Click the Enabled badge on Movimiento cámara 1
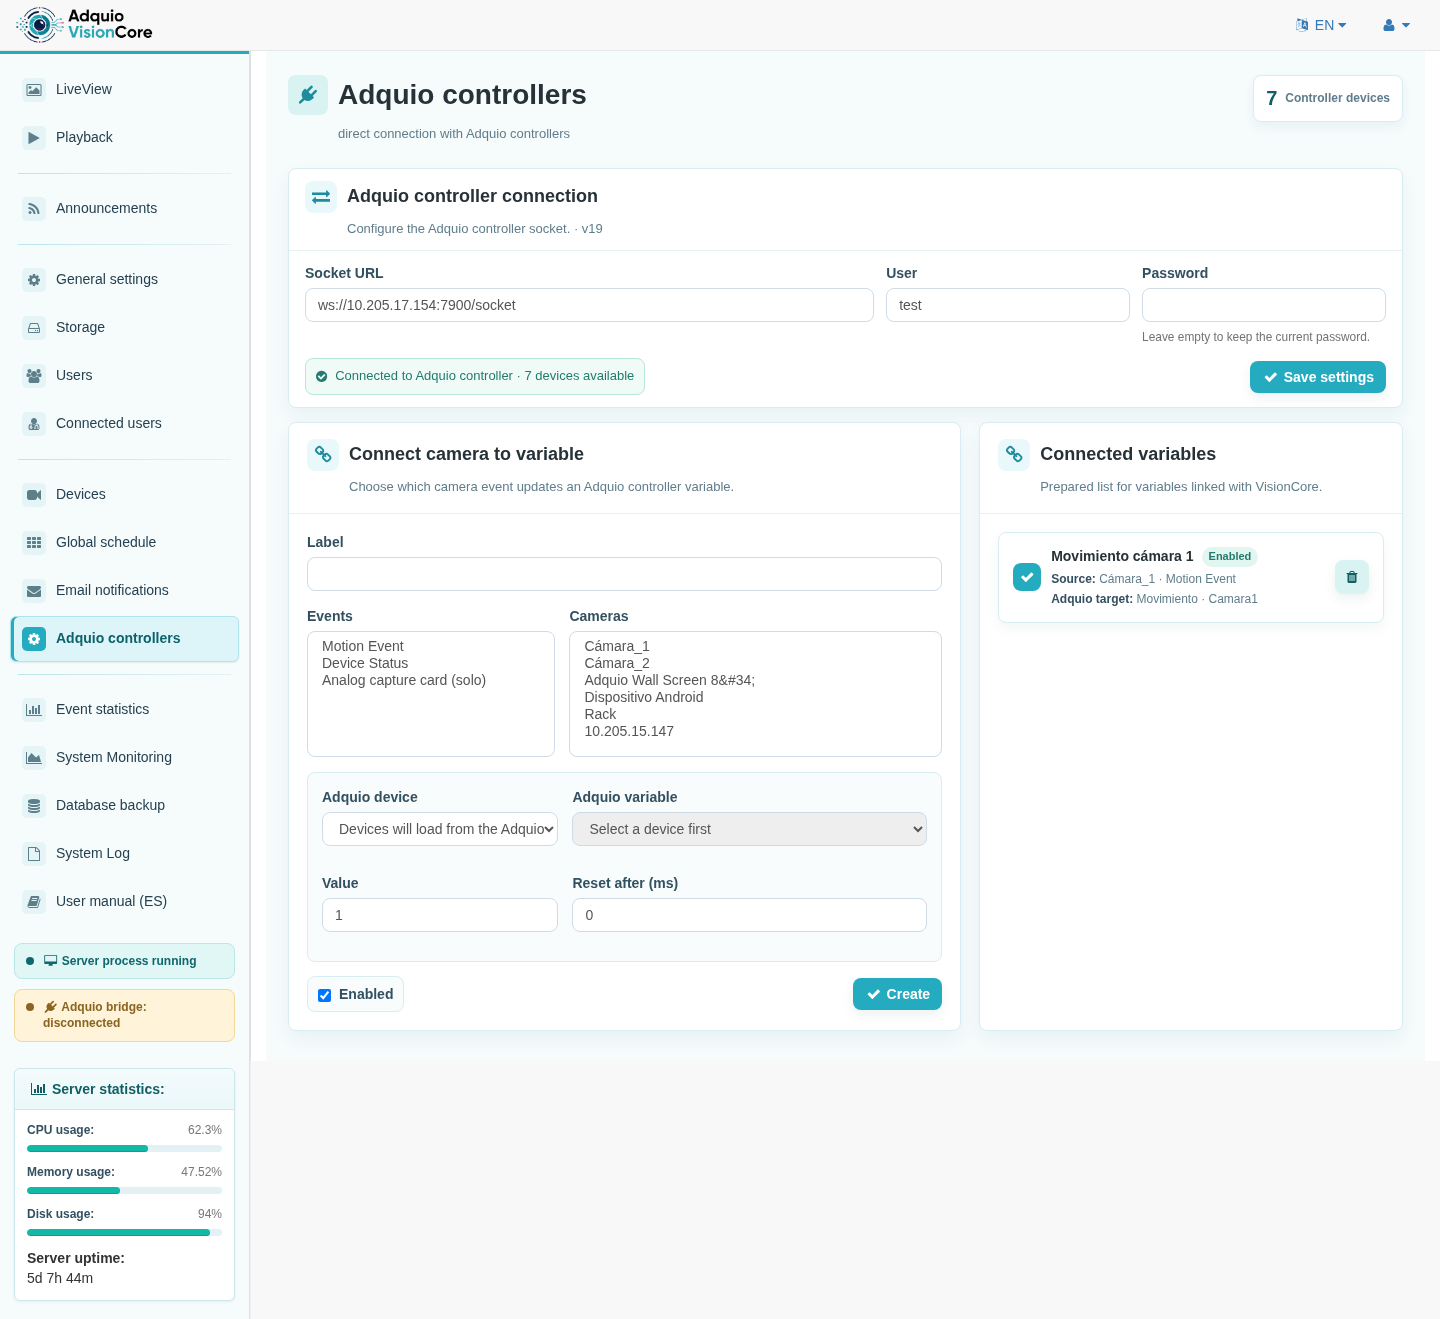 pos(1229,557)
